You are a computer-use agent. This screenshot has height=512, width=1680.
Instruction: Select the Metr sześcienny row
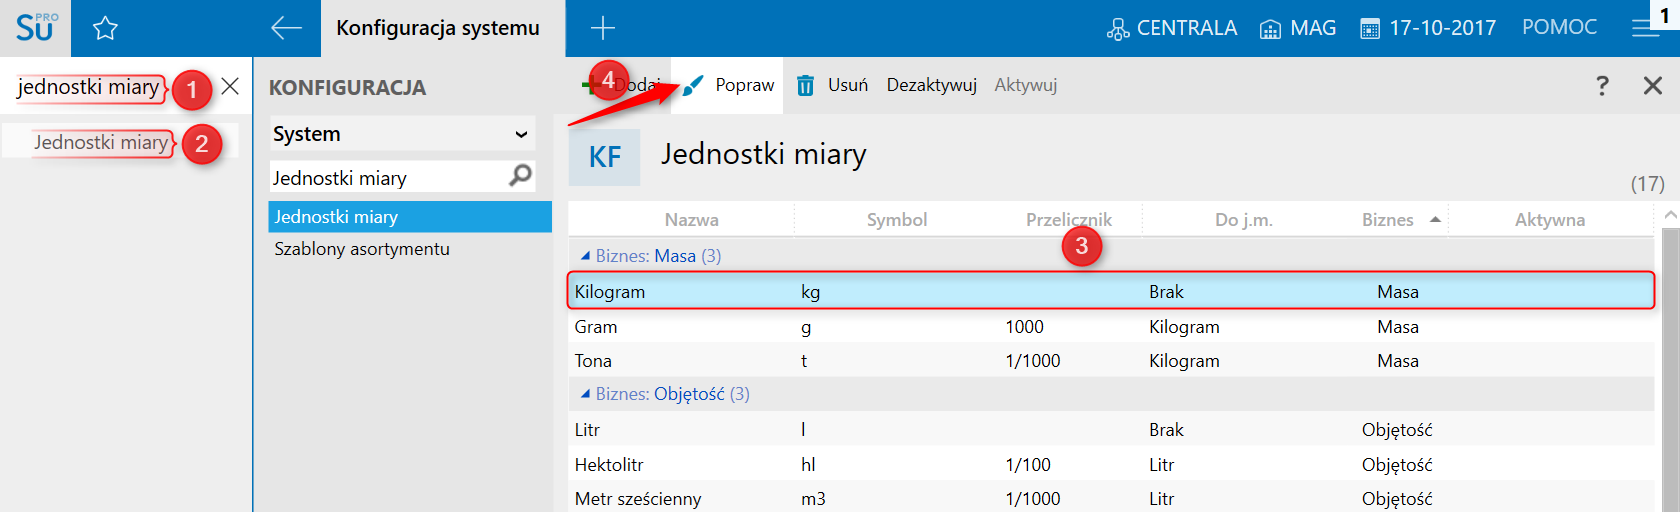click(1111, 498)
